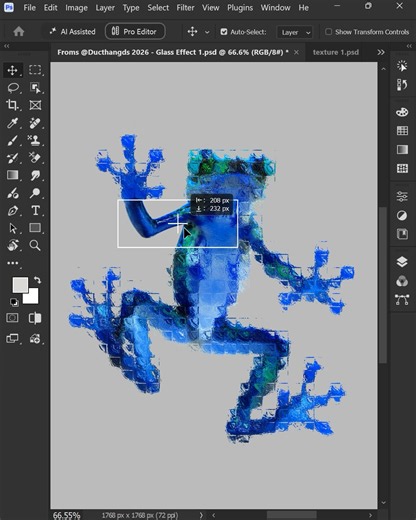The height and width of the screenshot is (520, 416).
Task: Open the Edit menu
Action: pyautogui.click(x=50, y=8)
